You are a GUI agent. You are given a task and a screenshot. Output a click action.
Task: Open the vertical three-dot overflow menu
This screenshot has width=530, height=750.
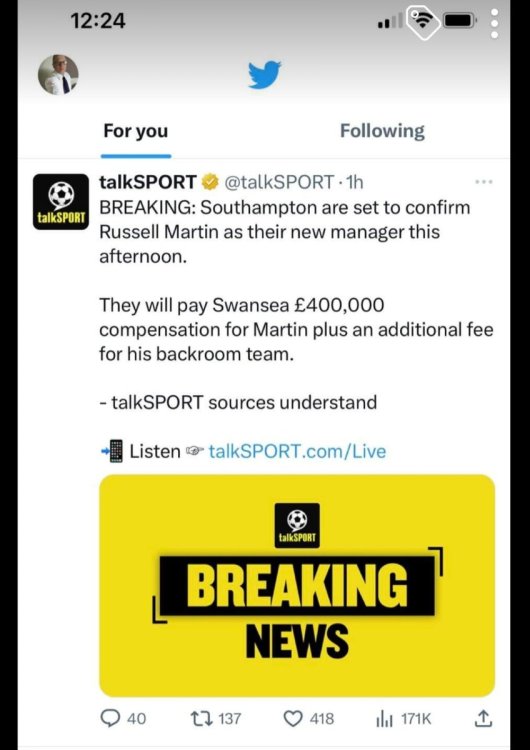(x=495, y=23)
